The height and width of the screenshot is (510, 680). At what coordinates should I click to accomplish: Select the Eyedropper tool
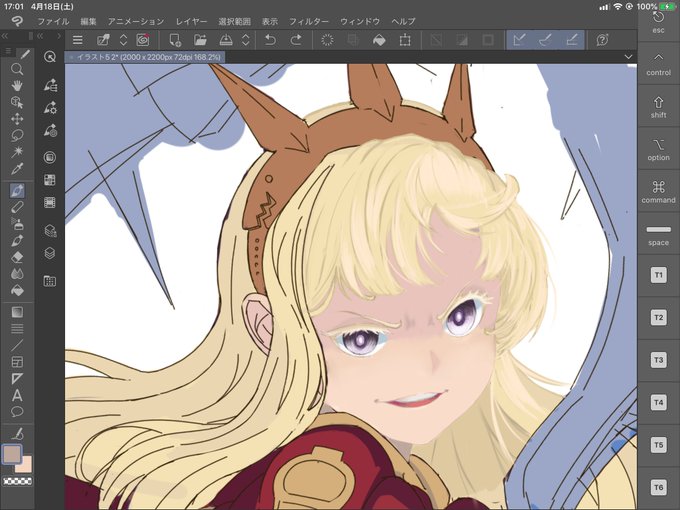17,169
